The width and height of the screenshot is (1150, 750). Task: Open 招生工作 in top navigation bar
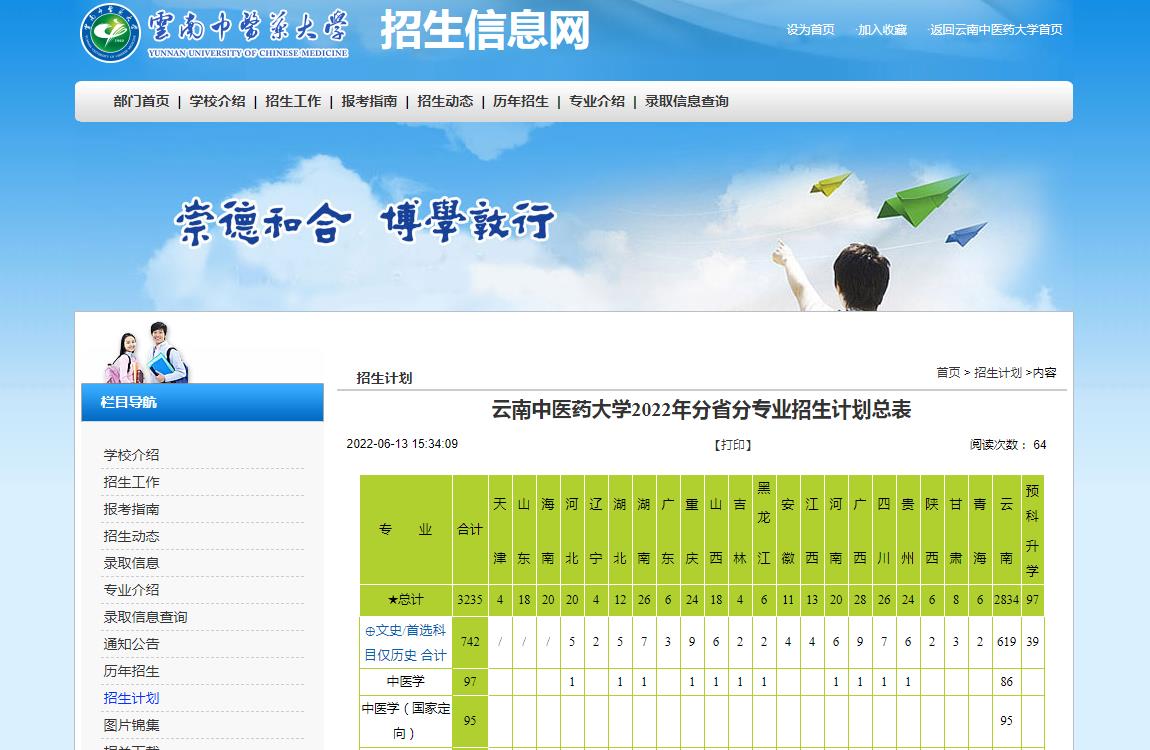(293, 101)
